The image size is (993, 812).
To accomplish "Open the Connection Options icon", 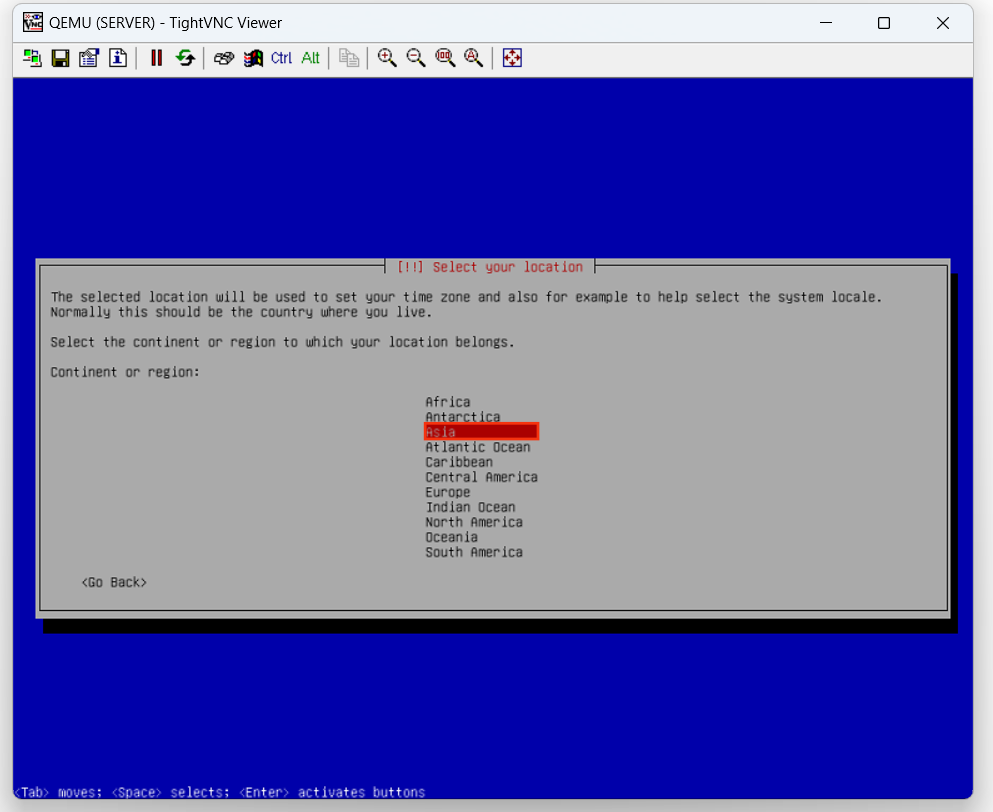I will tap(89, 58).
